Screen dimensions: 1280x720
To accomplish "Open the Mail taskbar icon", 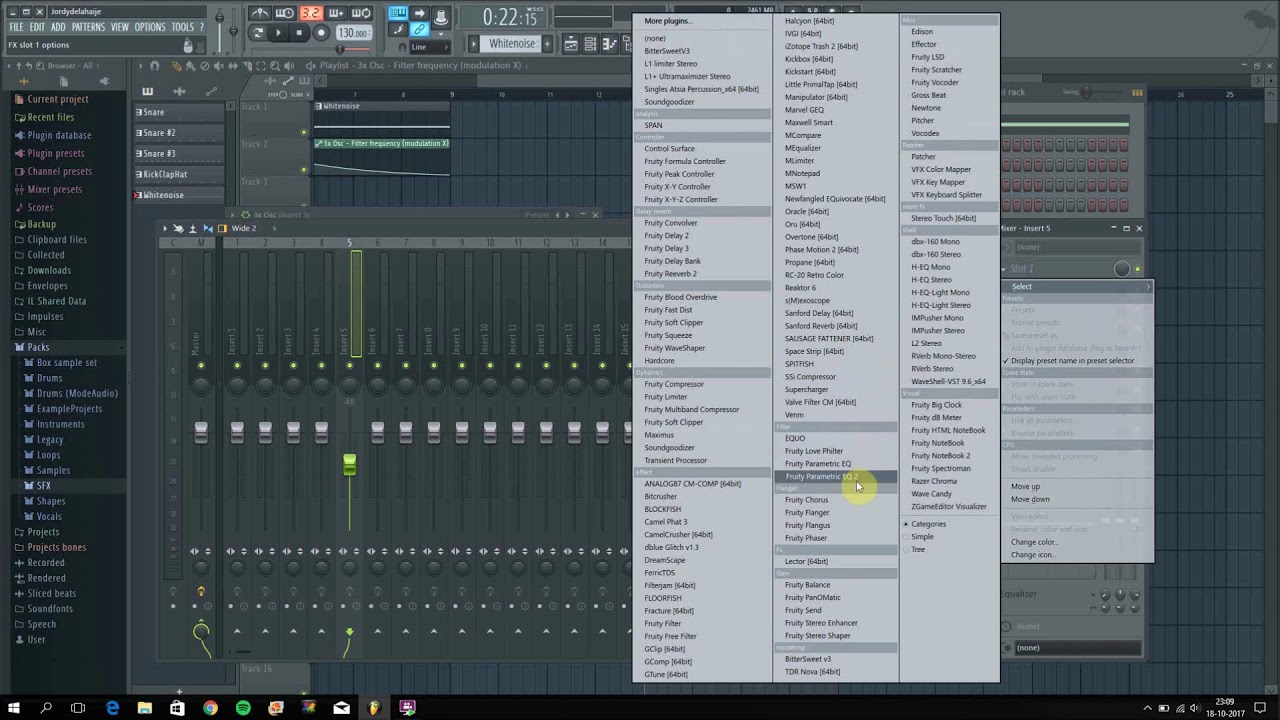I will coord(341,708).
